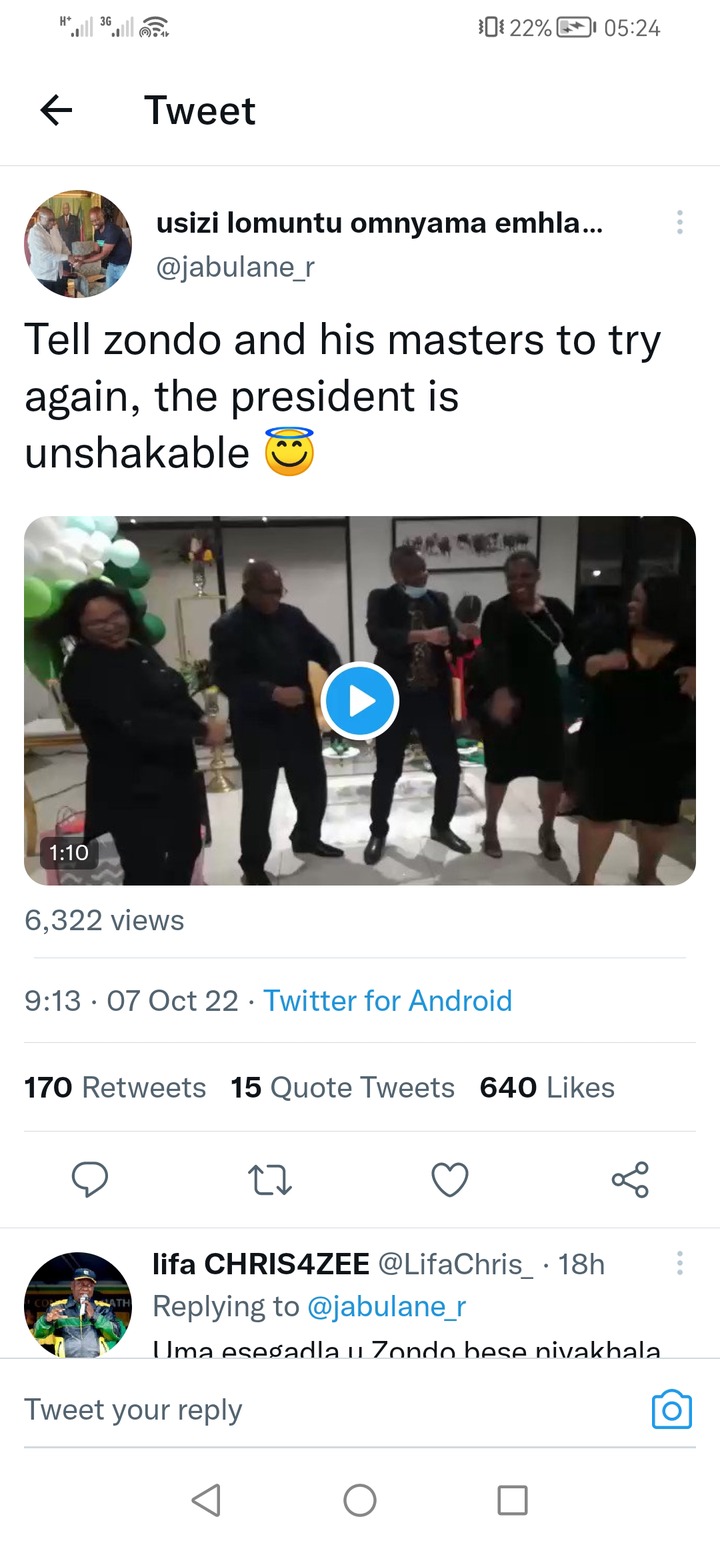
Task: View the 15 Quote Tweets list
Action: 342,1087
